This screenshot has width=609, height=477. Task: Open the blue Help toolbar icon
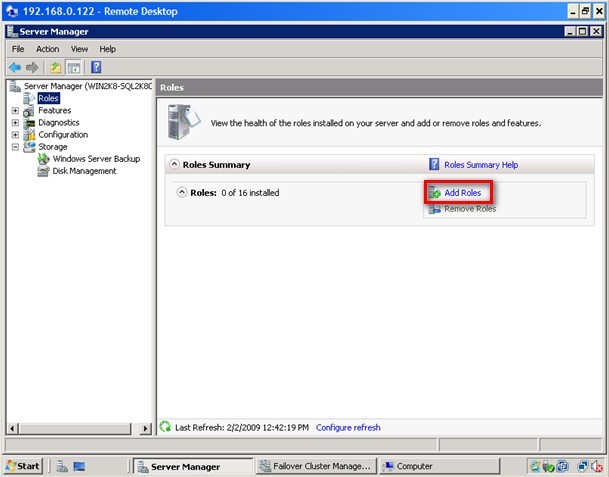pos(96,67)
